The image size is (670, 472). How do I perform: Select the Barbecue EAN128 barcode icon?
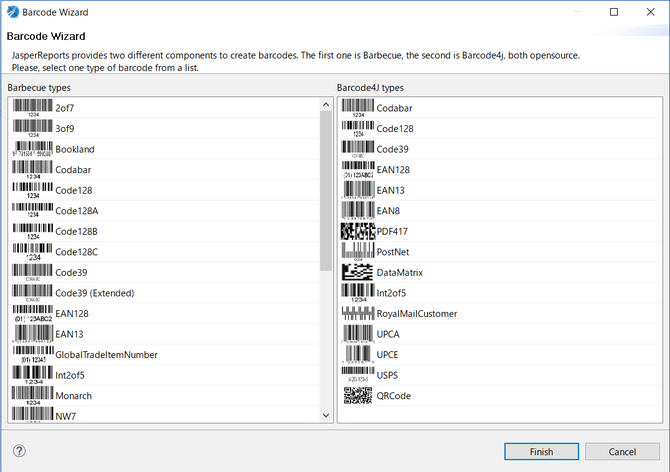coord(33,313)
